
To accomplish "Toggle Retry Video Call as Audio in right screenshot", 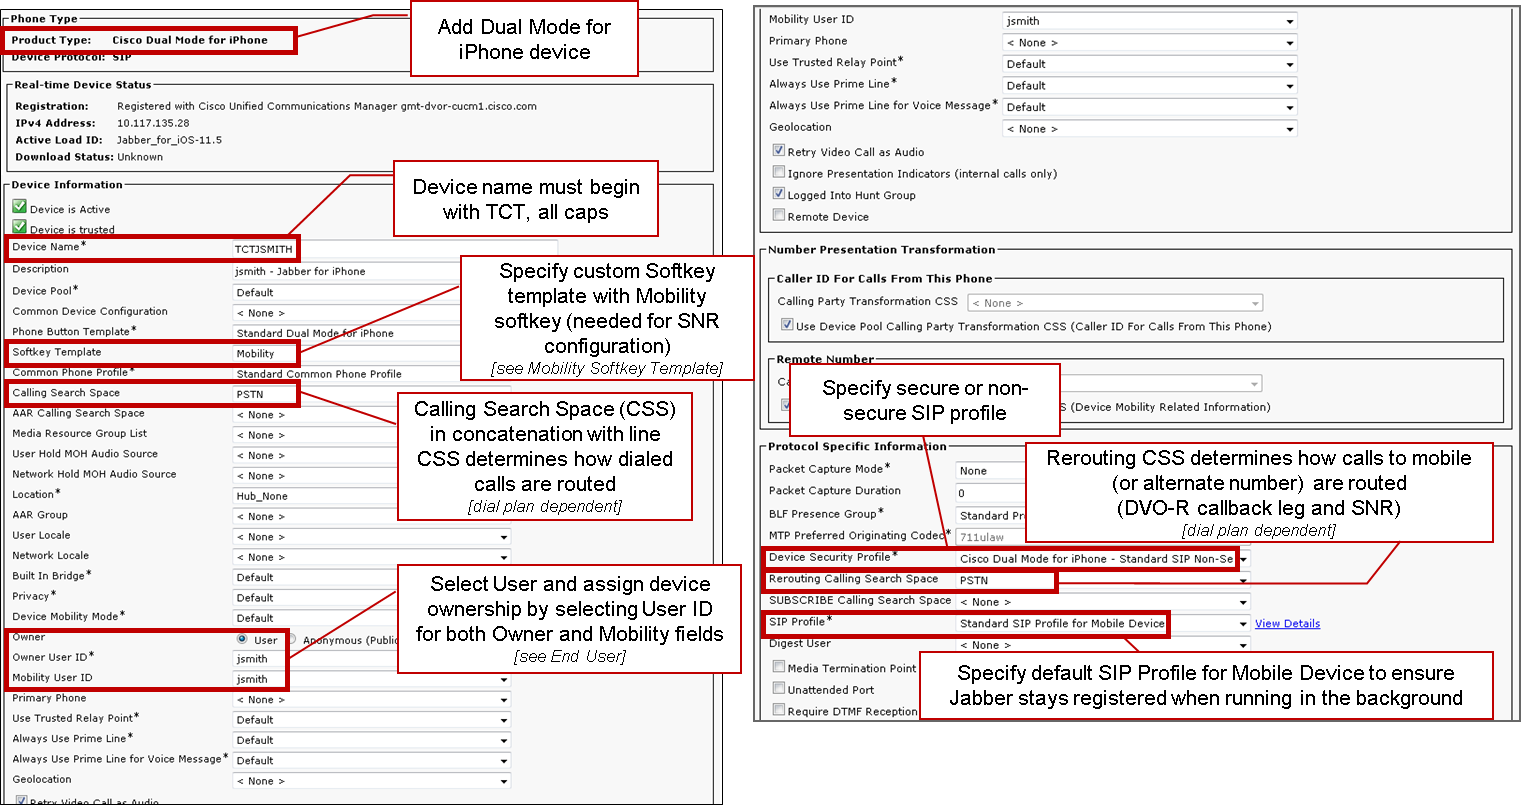I will 778,151.
